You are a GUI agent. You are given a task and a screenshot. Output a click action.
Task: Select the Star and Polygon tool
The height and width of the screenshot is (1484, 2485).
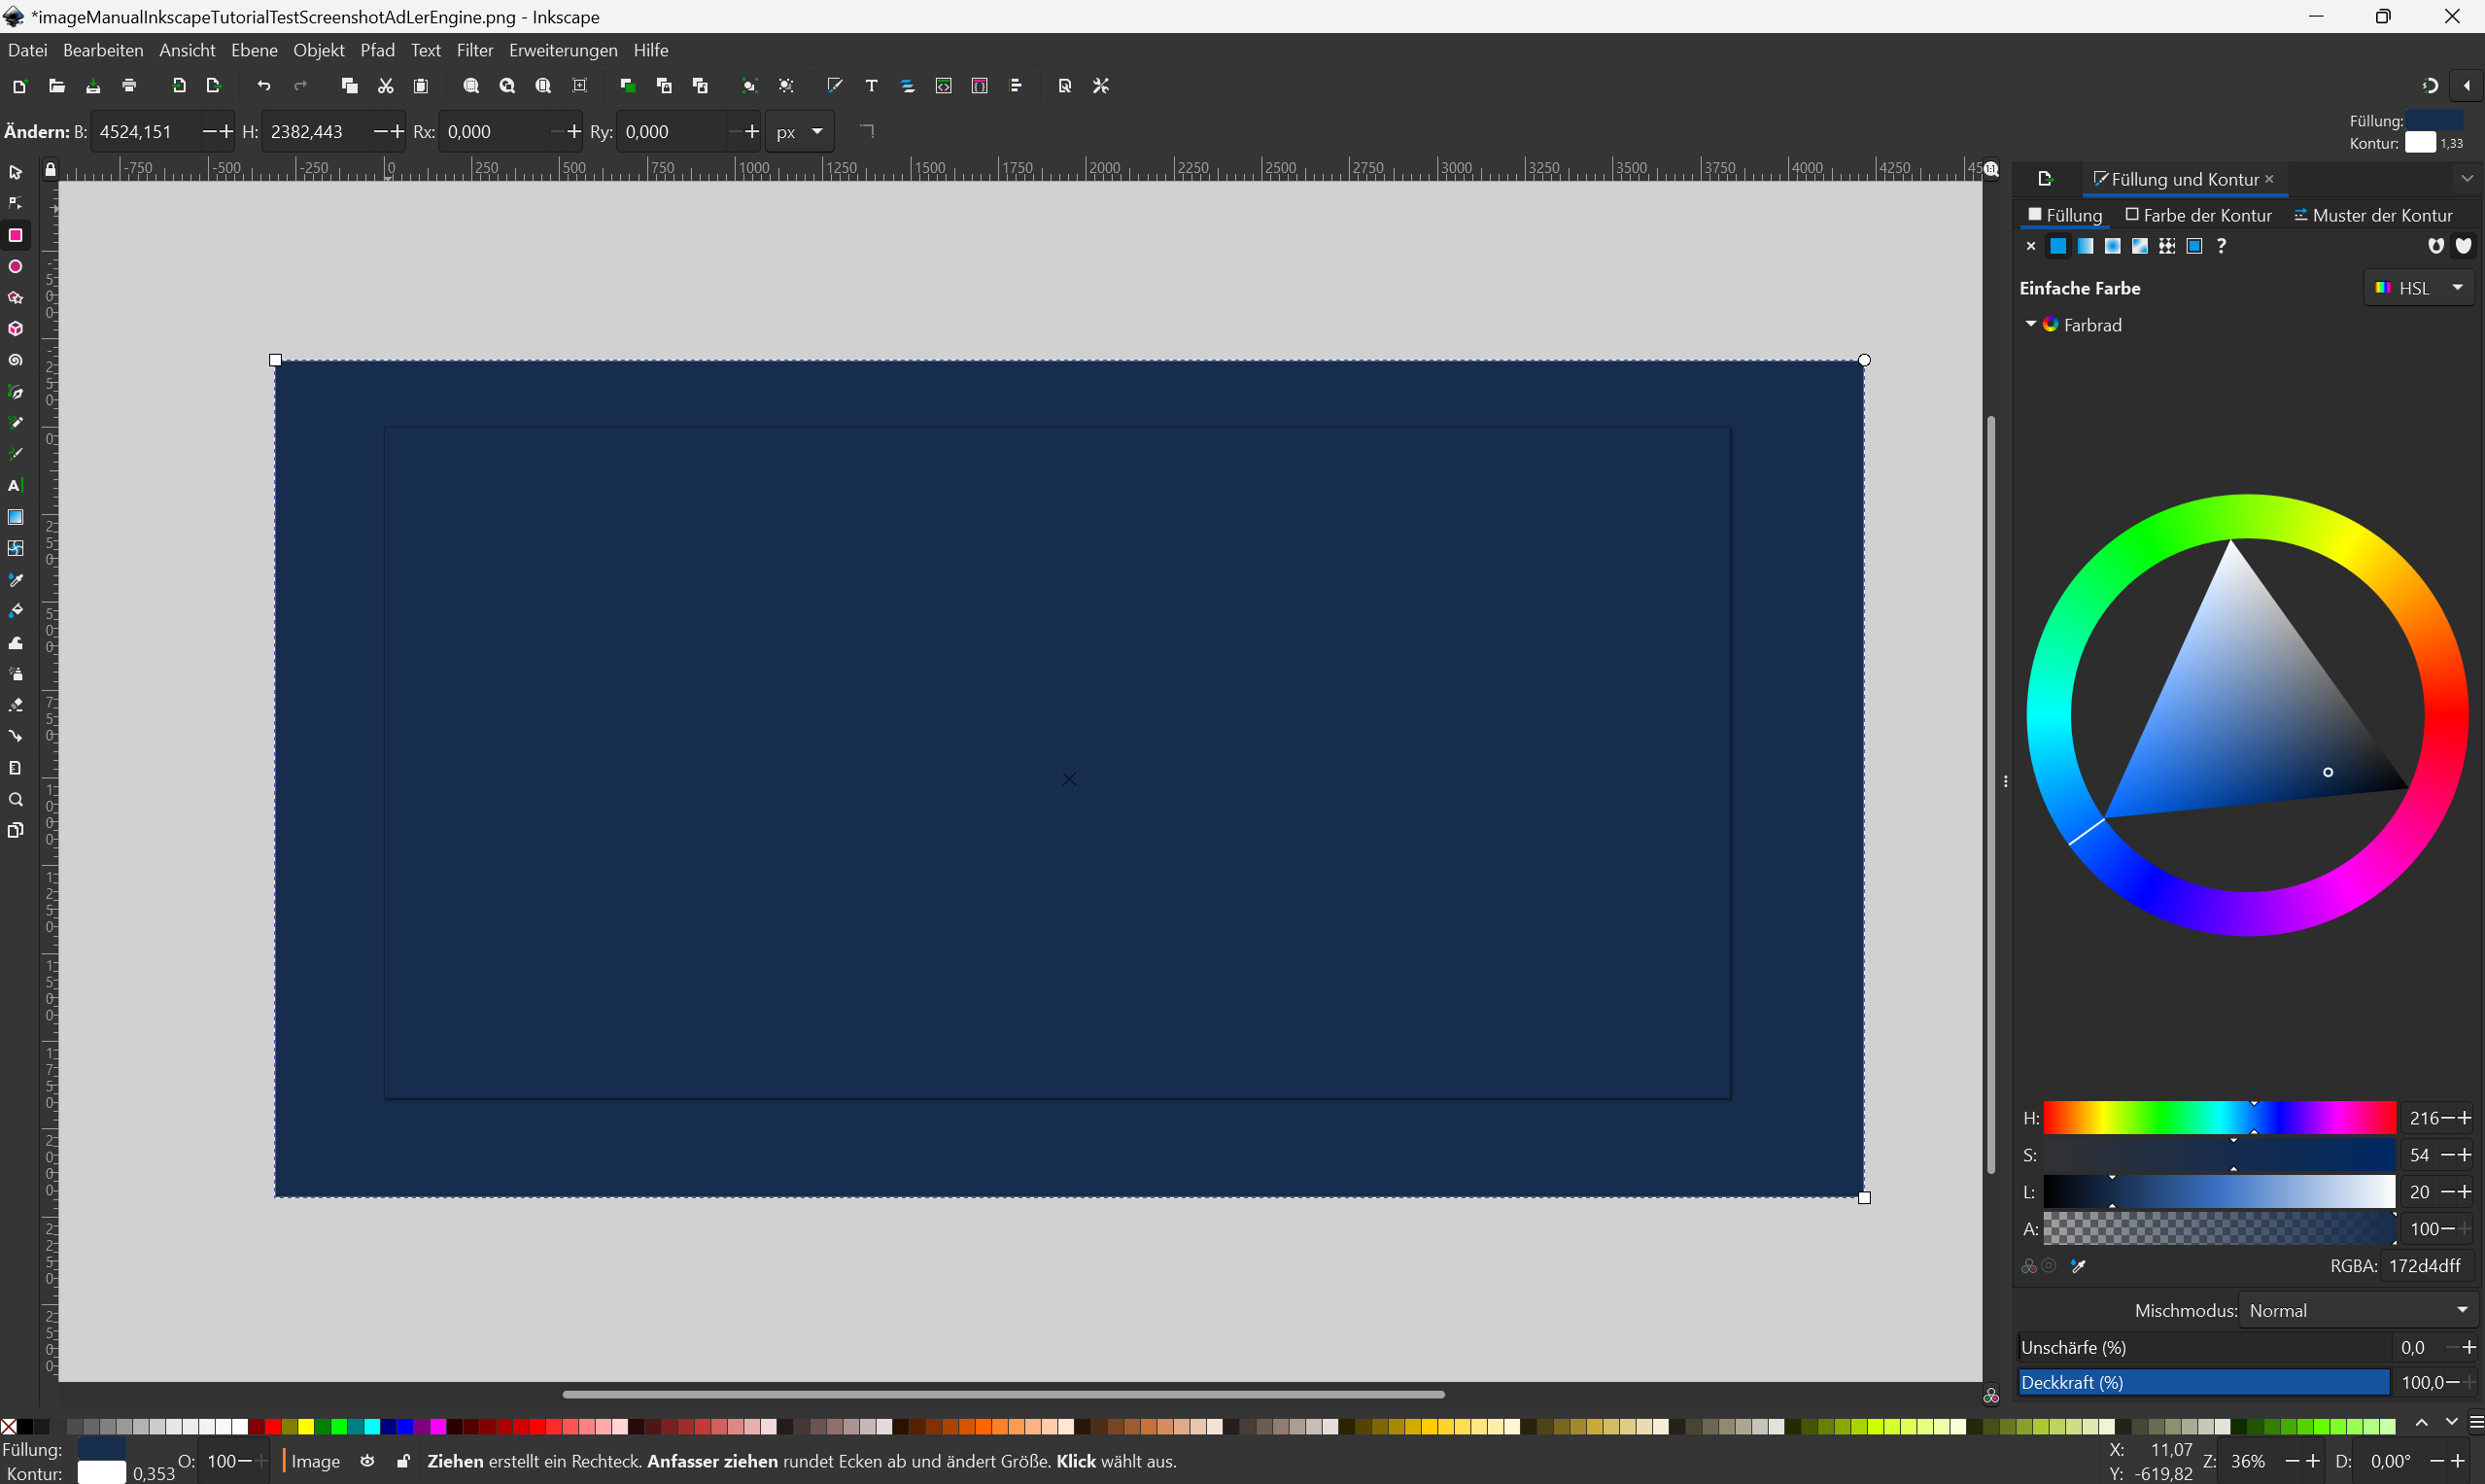[x=15, y=298]
